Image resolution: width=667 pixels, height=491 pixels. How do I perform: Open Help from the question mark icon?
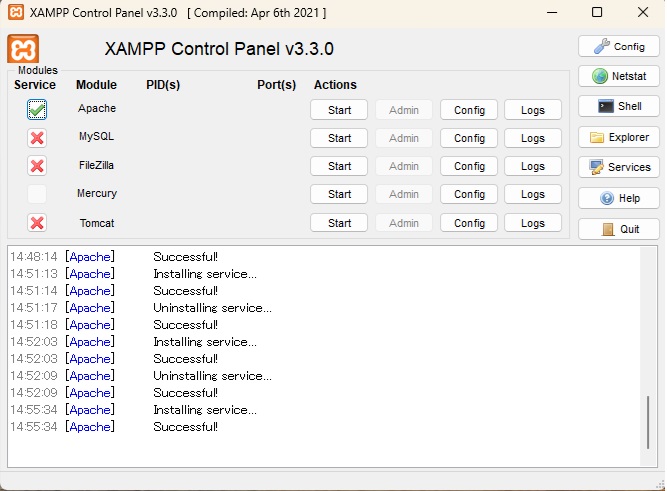click(x=619, y=198)
